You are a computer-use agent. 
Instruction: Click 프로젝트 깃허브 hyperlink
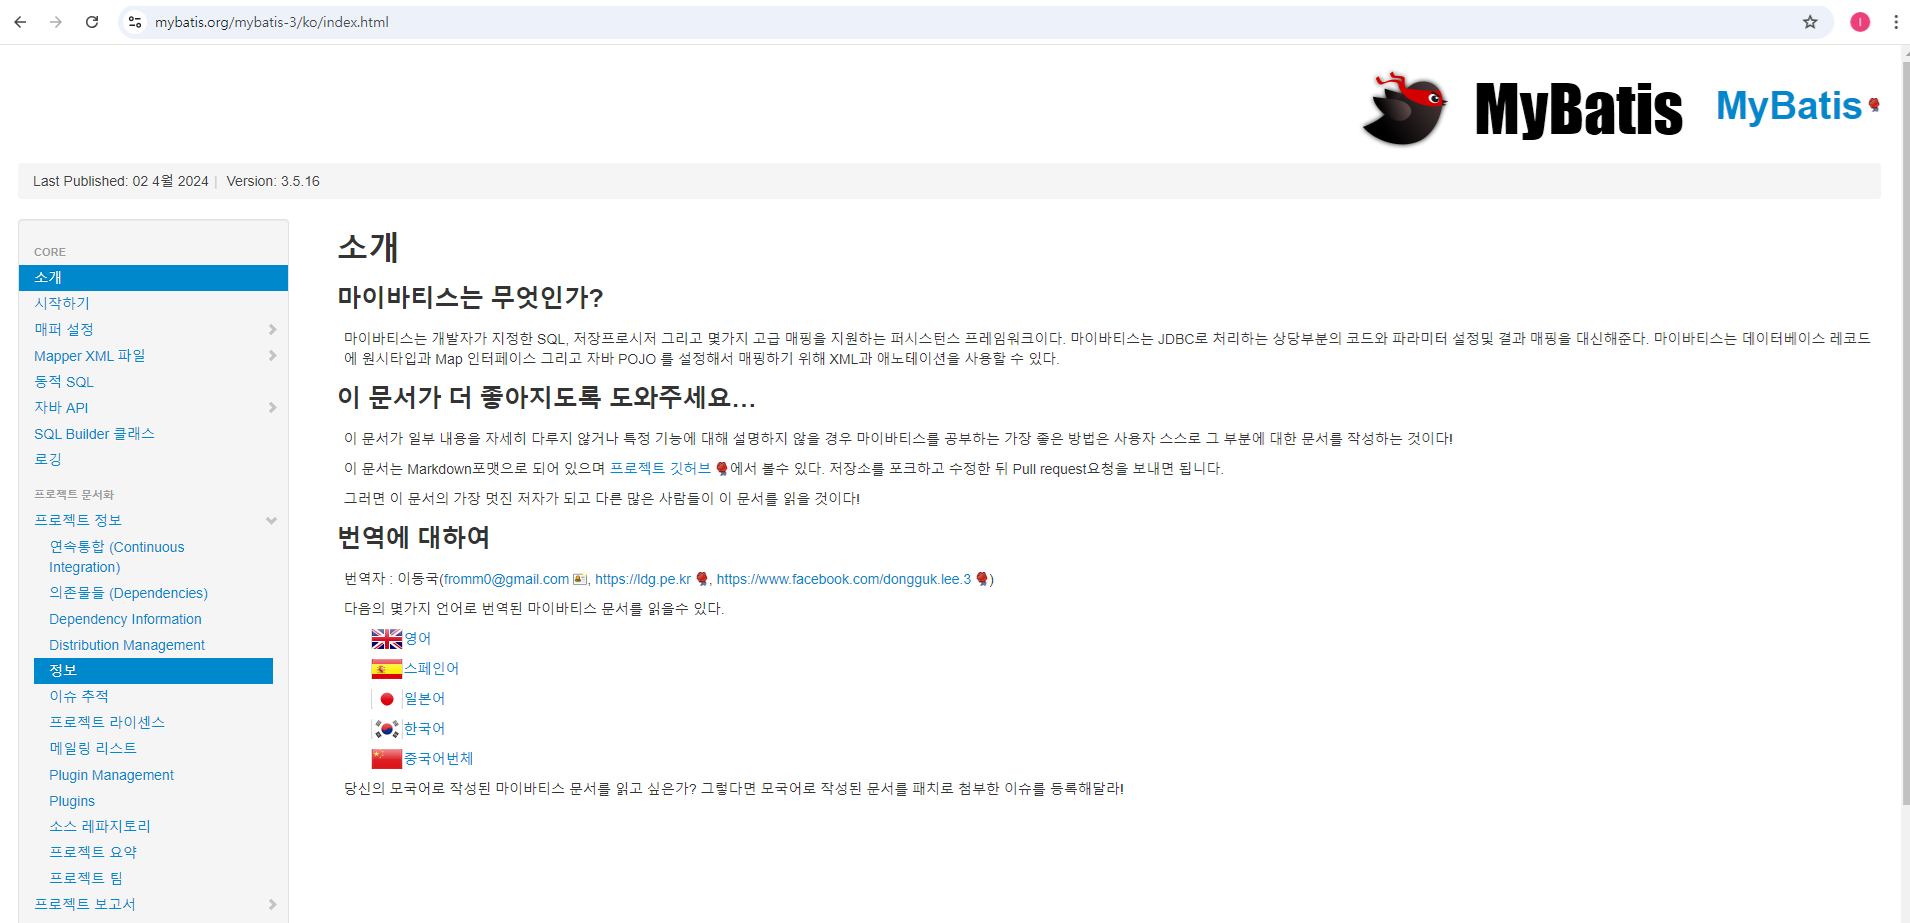click(x=660, y=468)
